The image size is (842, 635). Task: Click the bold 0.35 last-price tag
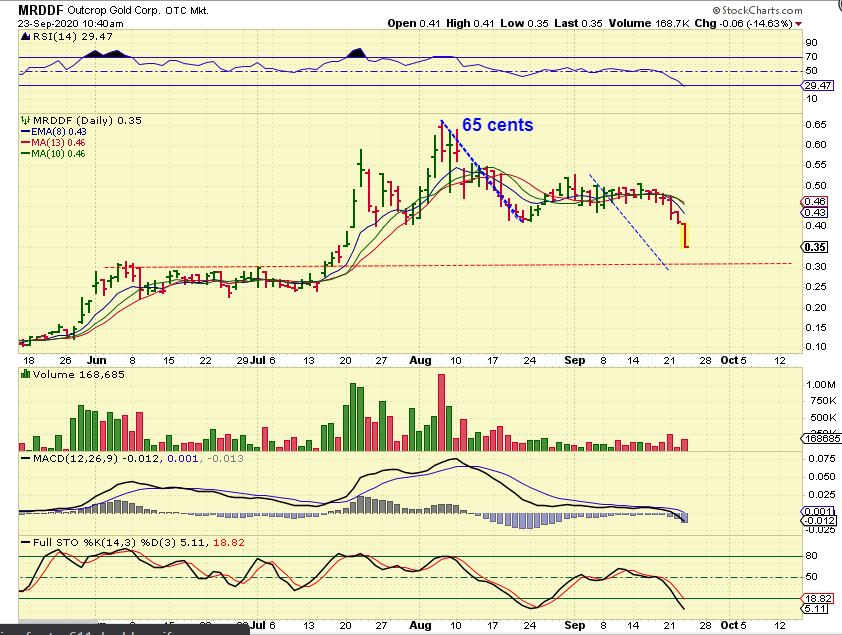click(x=815, y=247)
